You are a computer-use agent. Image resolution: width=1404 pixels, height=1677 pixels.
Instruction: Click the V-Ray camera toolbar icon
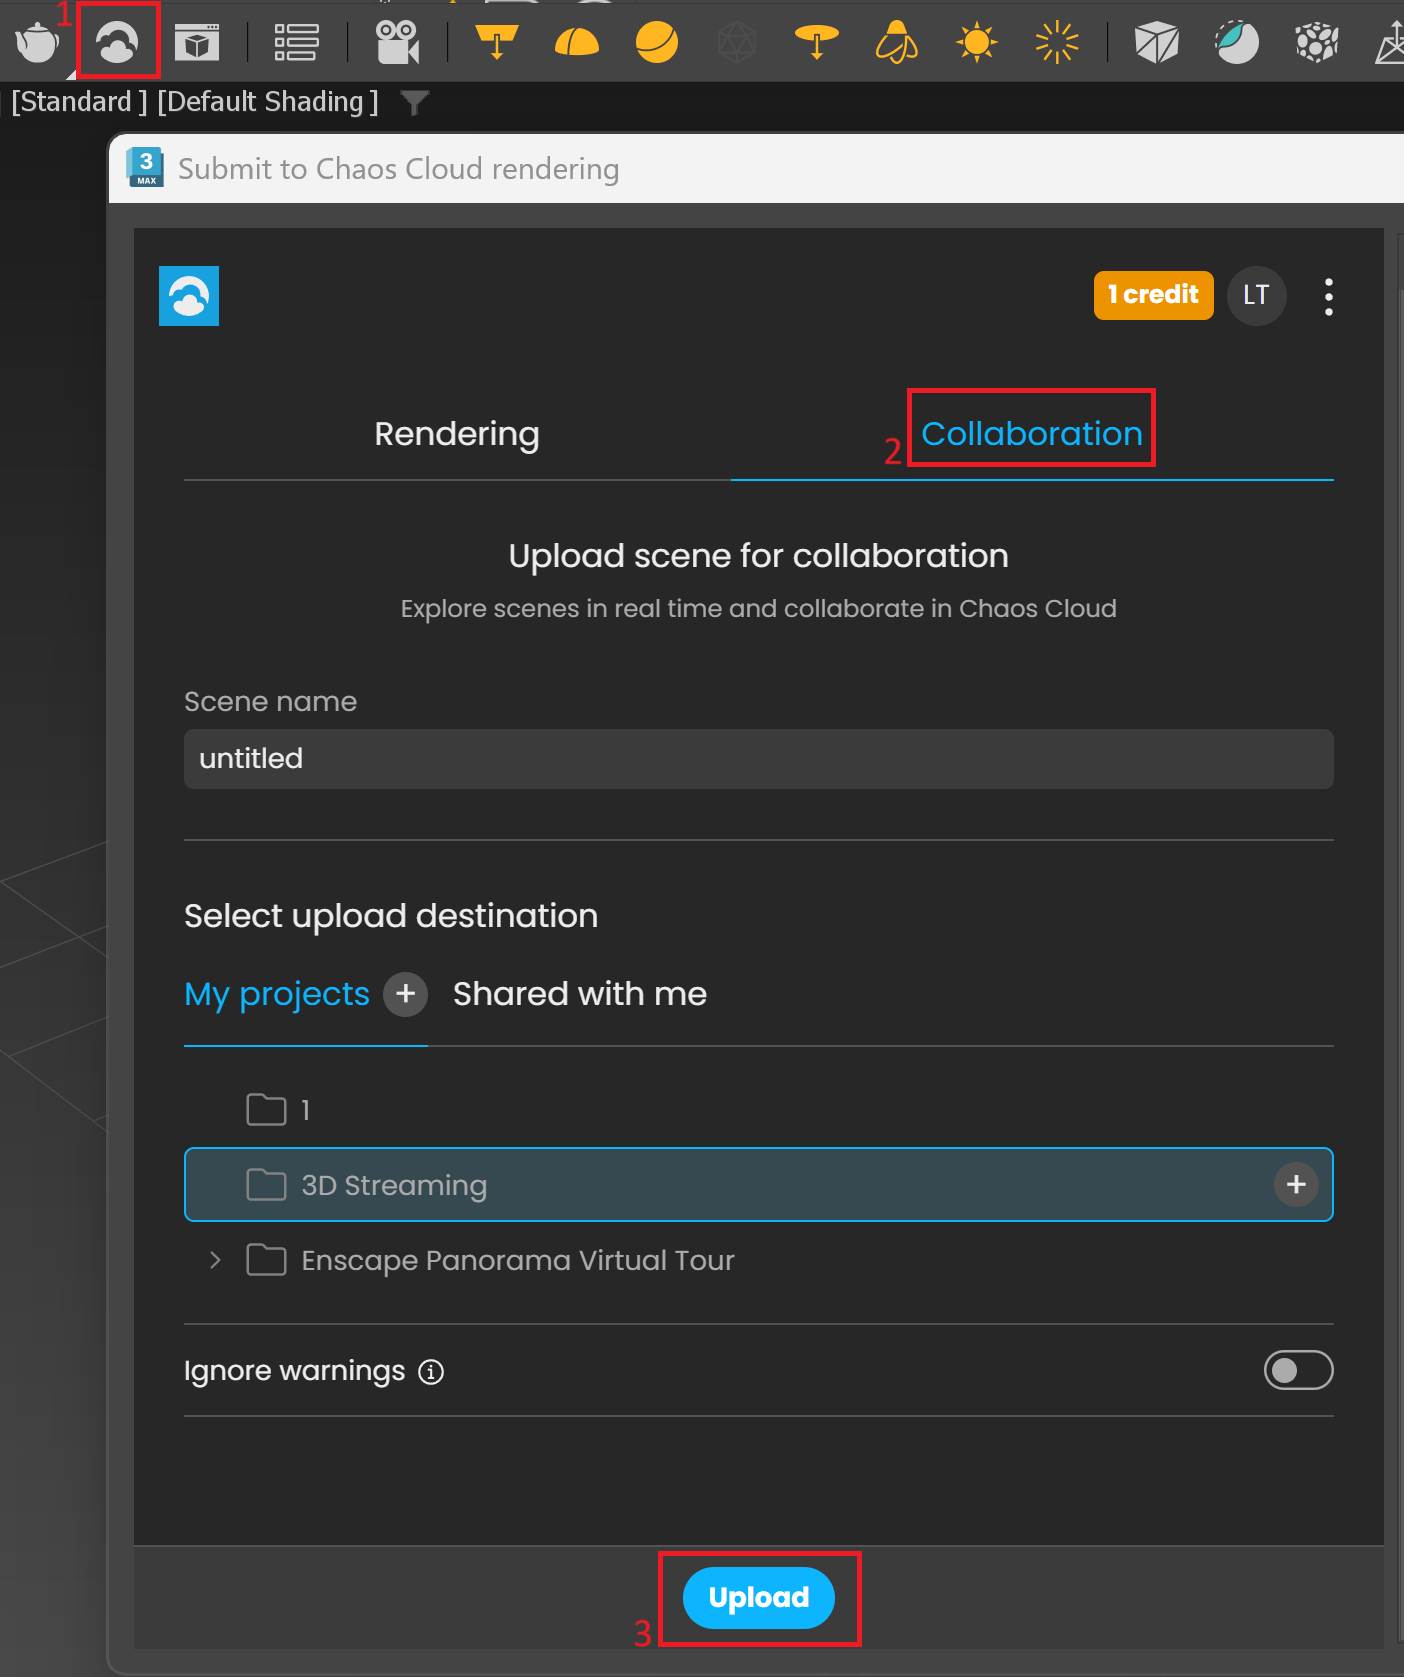coord(397,42)
